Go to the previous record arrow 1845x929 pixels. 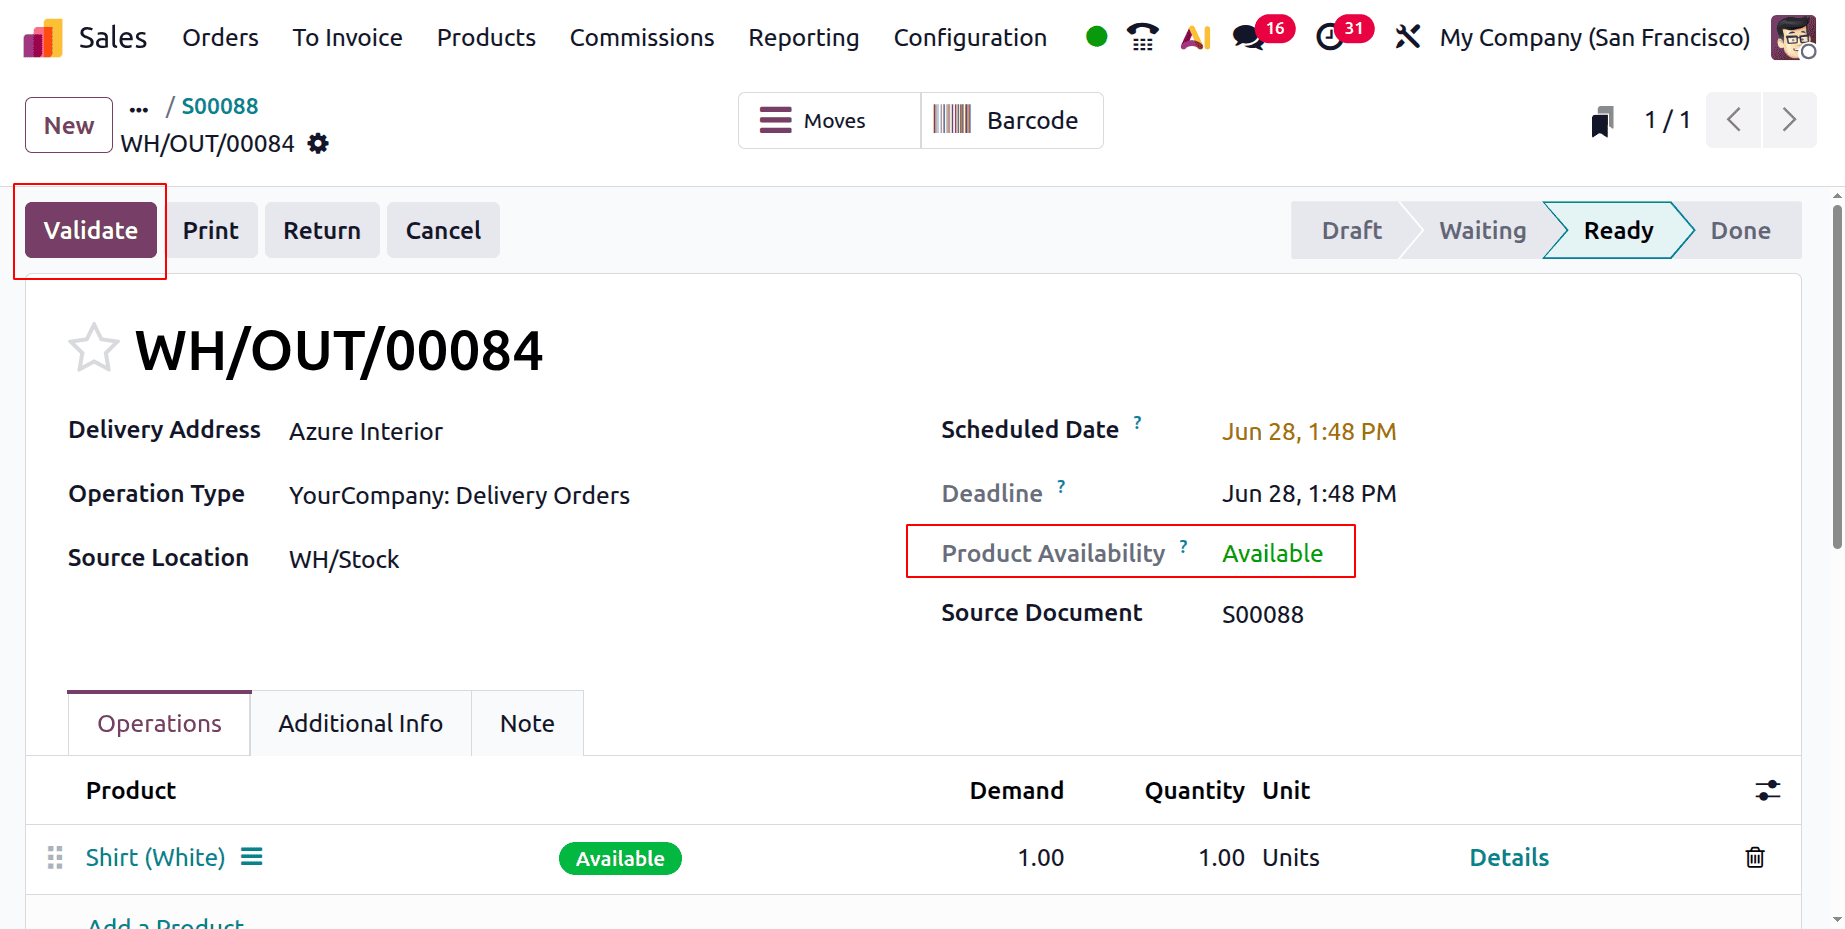point(1733,120)
